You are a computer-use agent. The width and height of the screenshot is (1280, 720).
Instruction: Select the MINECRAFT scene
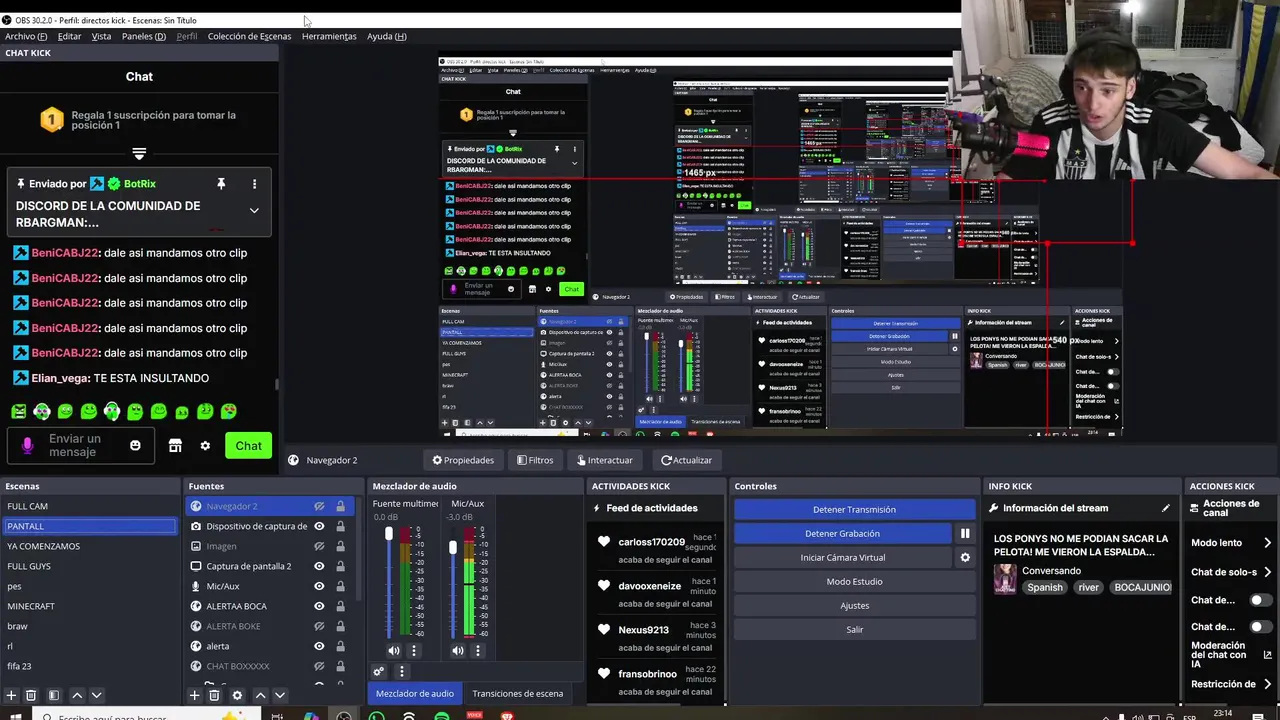tap(90, 606)
